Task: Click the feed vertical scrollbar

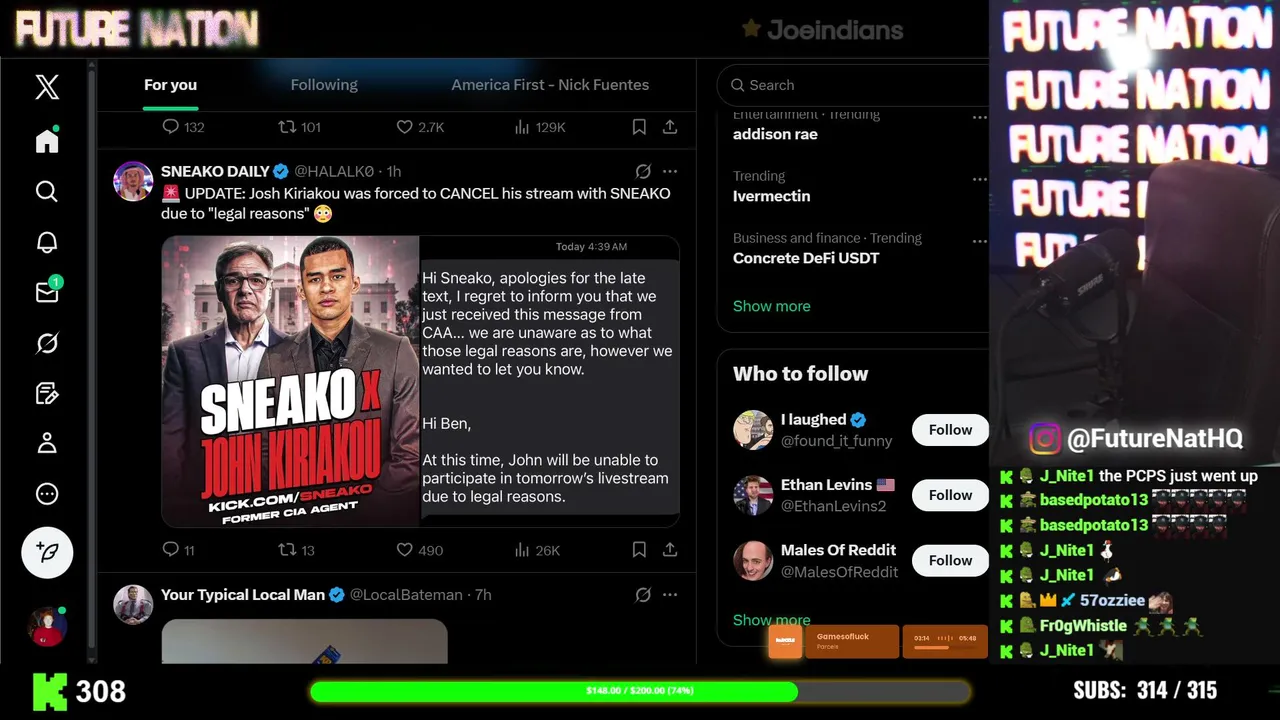Action: [x=92, y=360]
